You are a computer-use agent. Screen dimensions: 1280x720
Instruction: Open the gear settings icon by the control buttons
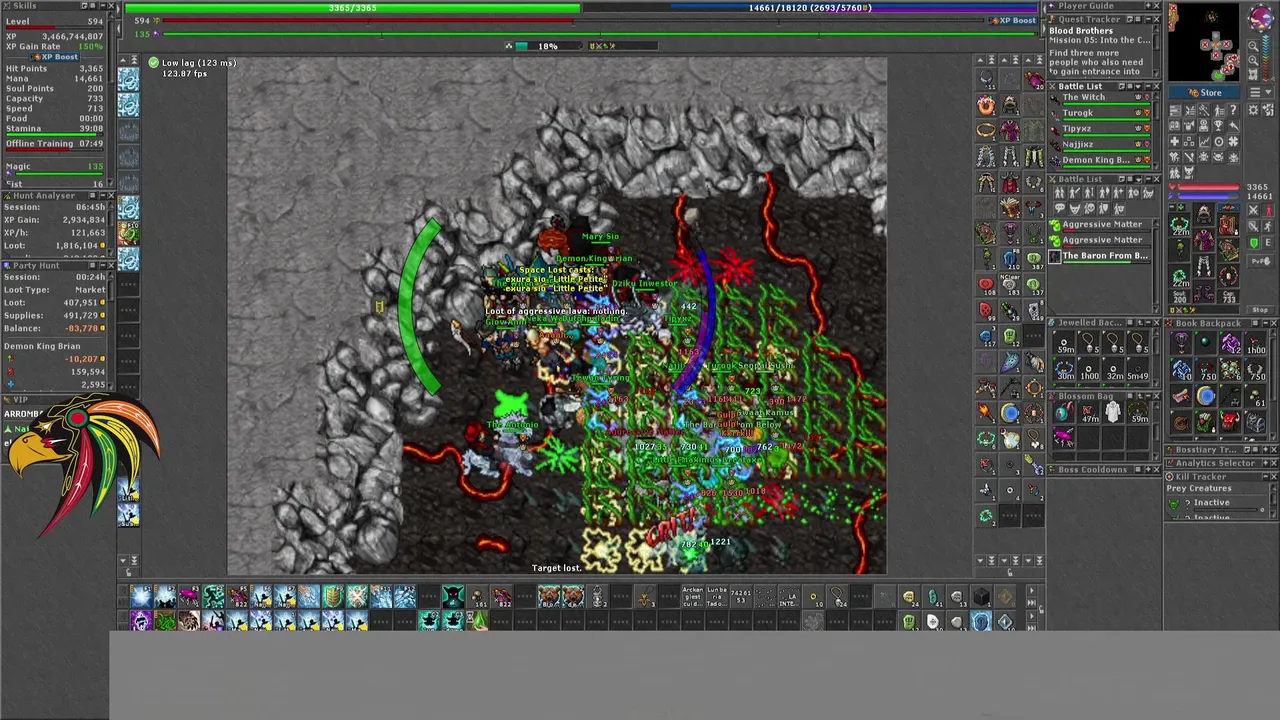(1253, 110)
